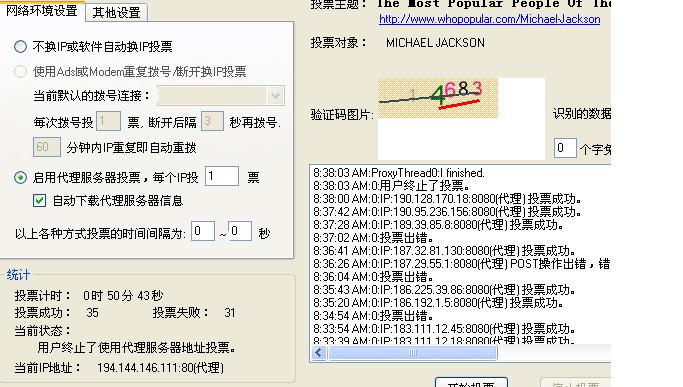Select log entry for IP 186.192.1.5

pos(439,302)
